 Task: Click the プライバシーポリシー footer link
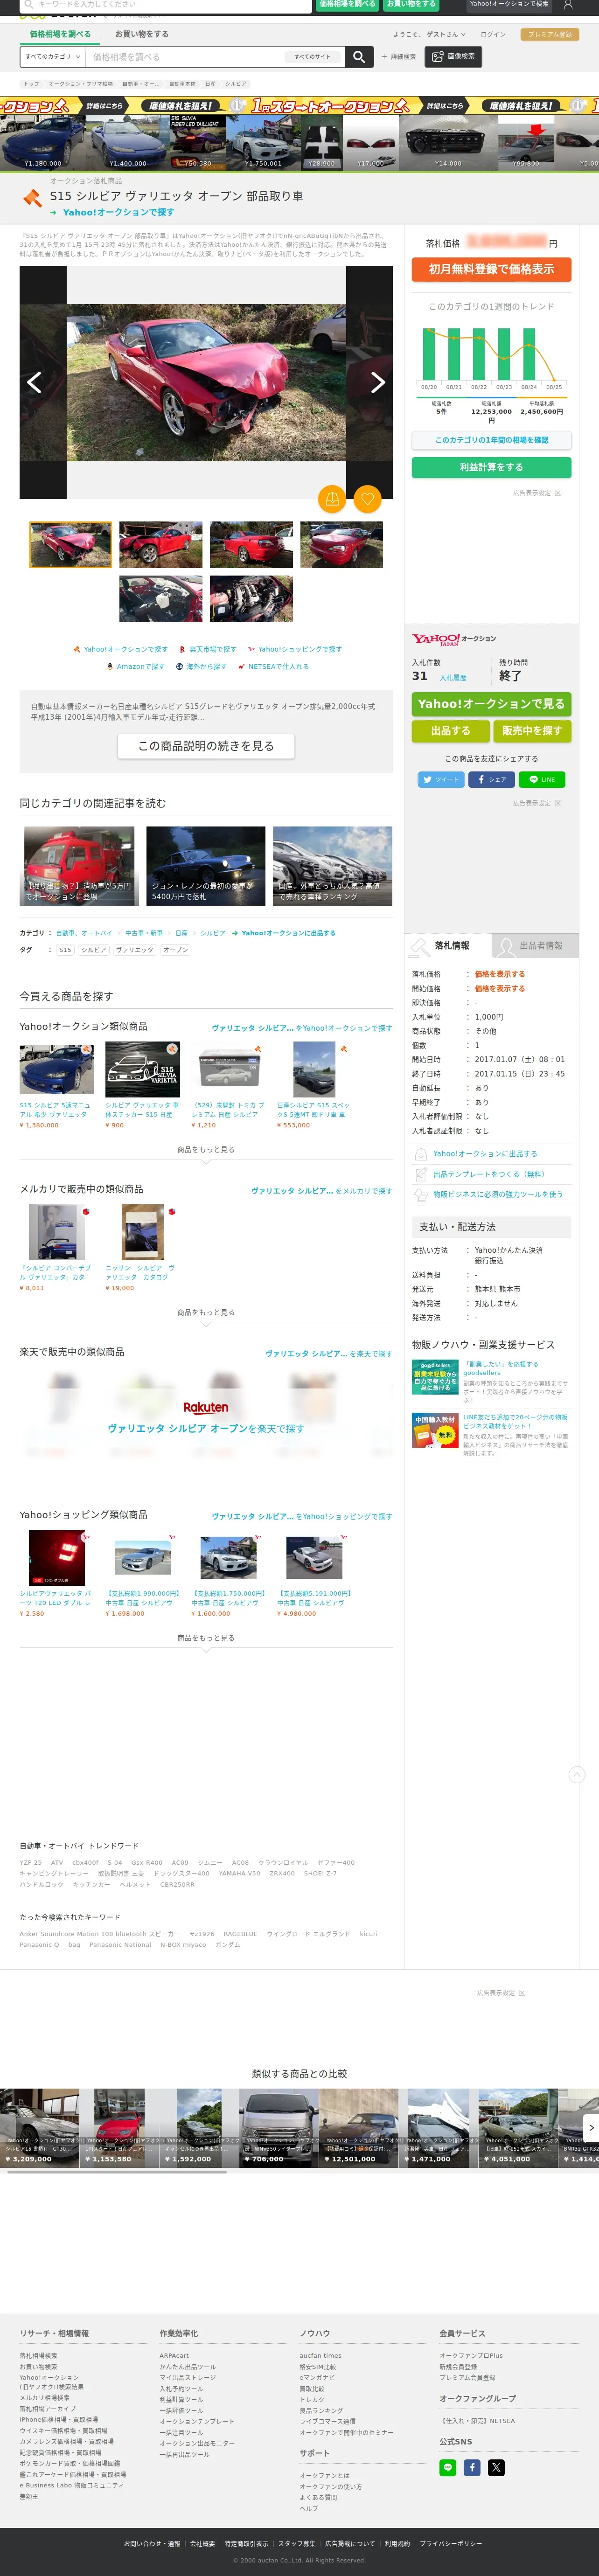tap(450, 2543)
